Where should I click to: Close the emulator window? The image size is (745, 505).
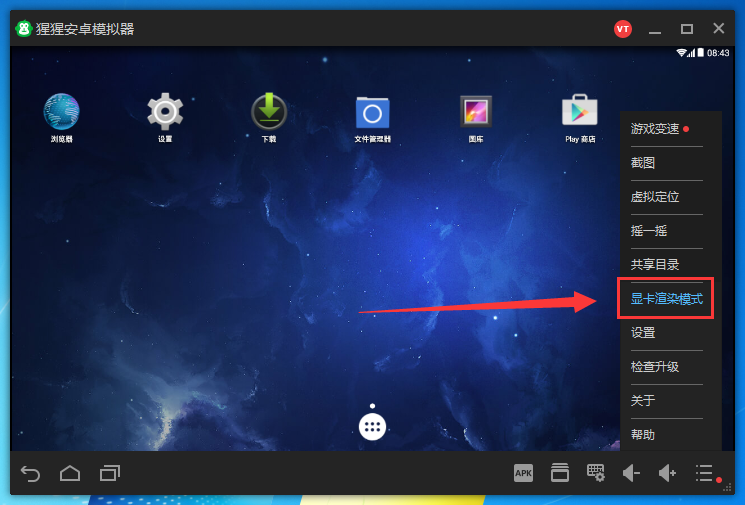tap(718, 29)
